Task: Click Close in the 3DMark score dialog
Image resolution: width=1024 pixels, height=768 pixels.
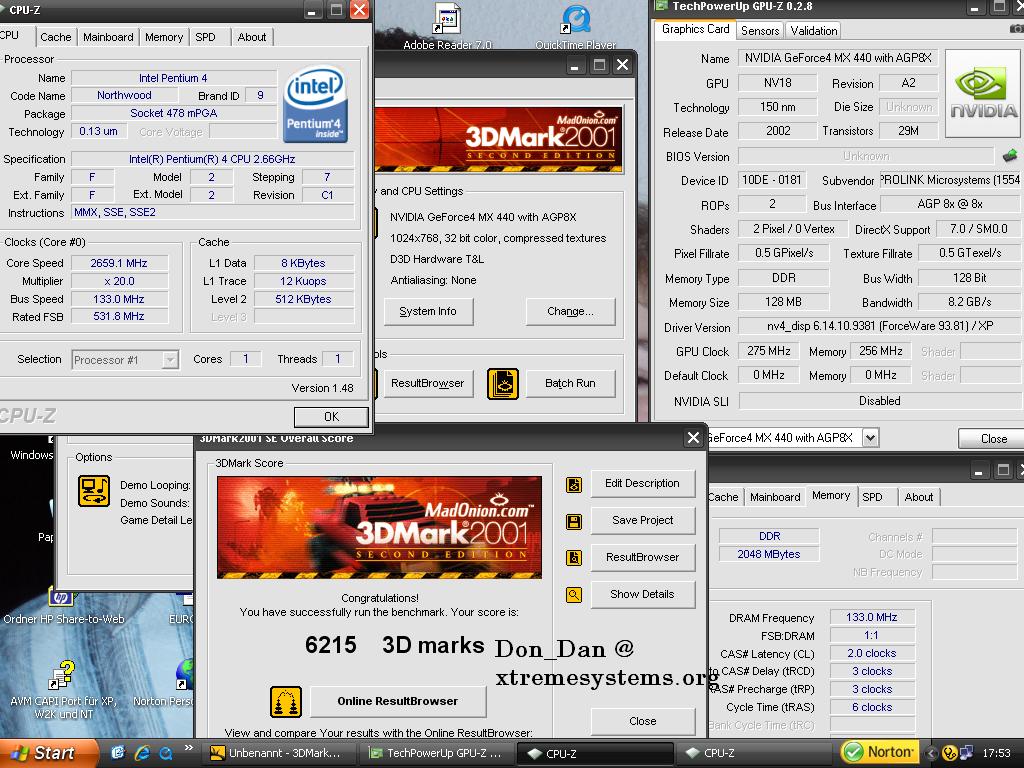Action: point(643,721)
